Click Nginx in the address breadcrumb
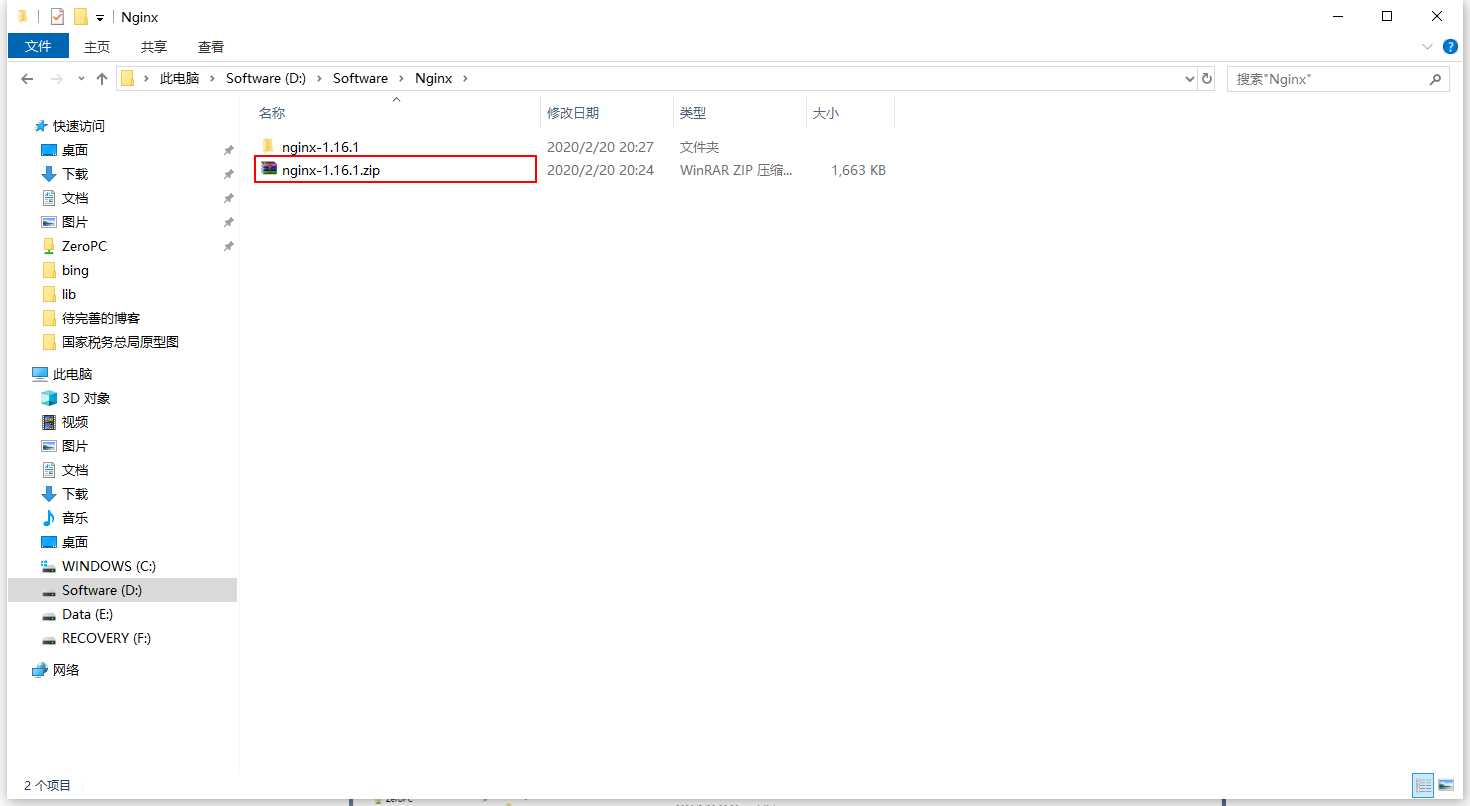 coord(433,78)
